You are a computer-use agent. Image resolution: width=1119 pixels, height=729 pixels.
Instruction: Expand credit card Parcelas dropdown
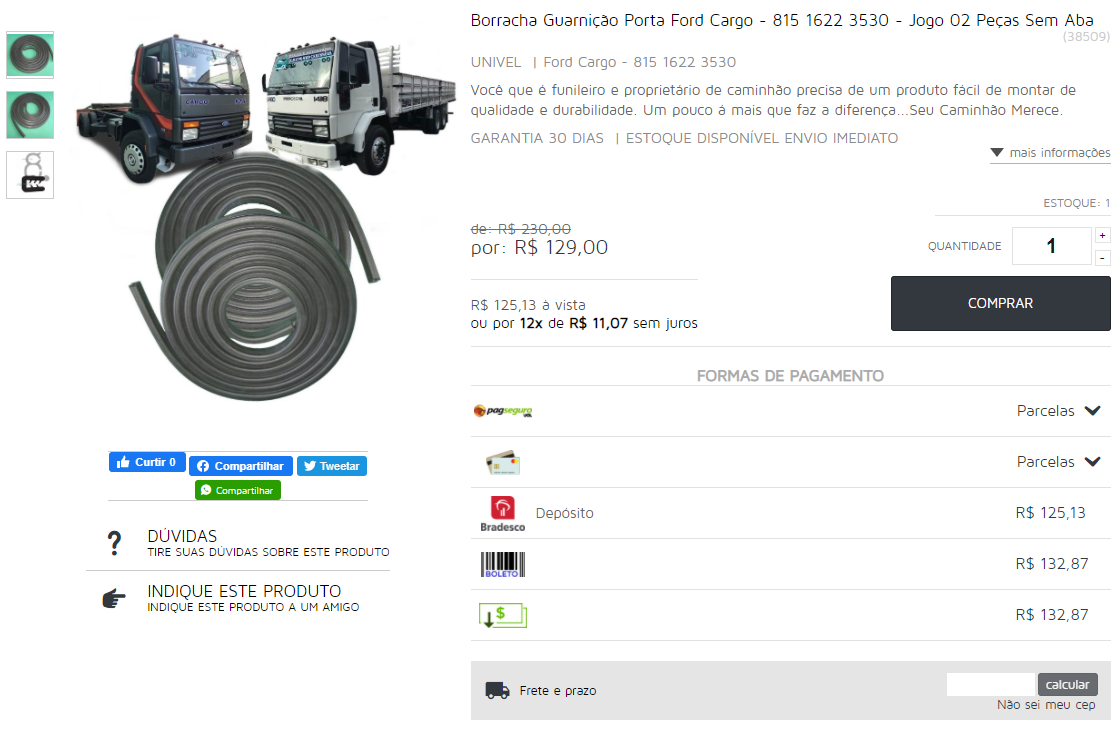point(1058,462)
